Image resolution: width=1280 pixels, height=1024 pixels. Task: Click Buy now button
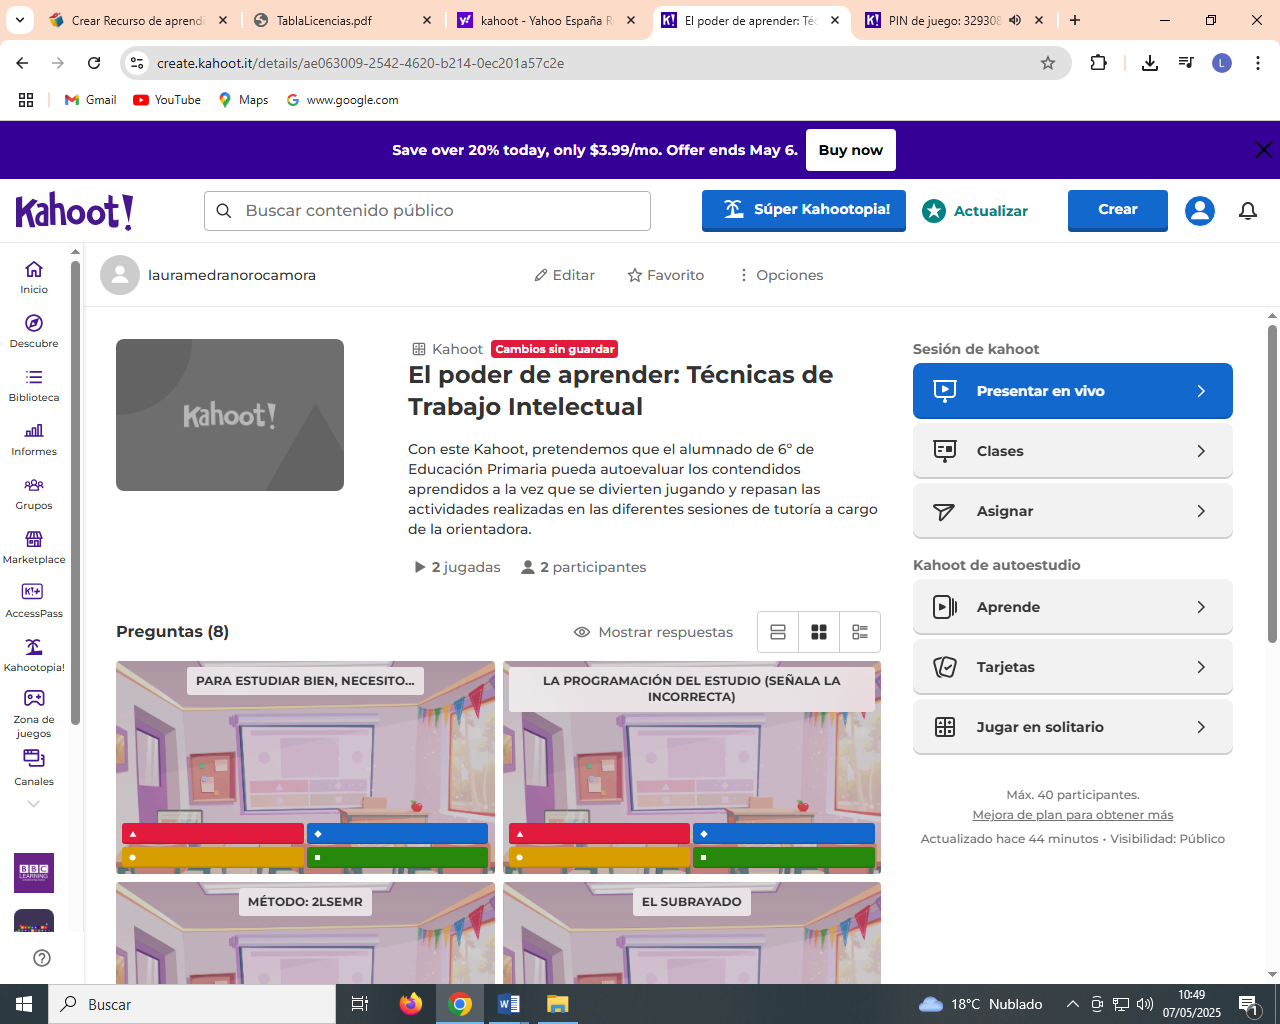point(850,150)
